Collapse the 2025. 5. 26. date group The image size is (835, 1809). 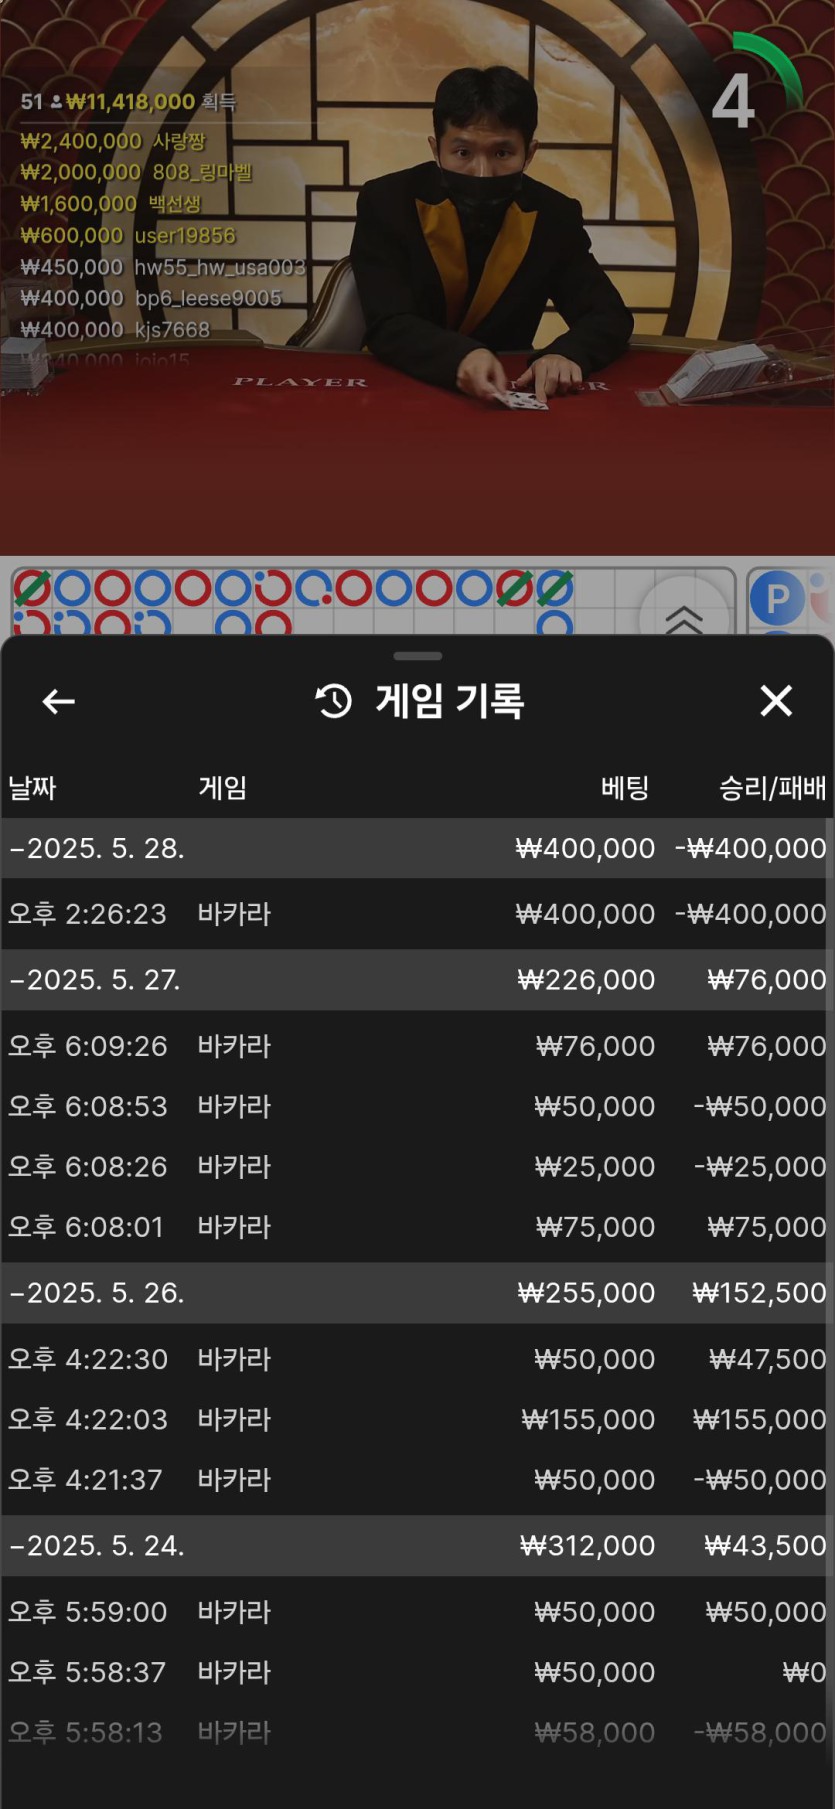tap(97, 1293)
